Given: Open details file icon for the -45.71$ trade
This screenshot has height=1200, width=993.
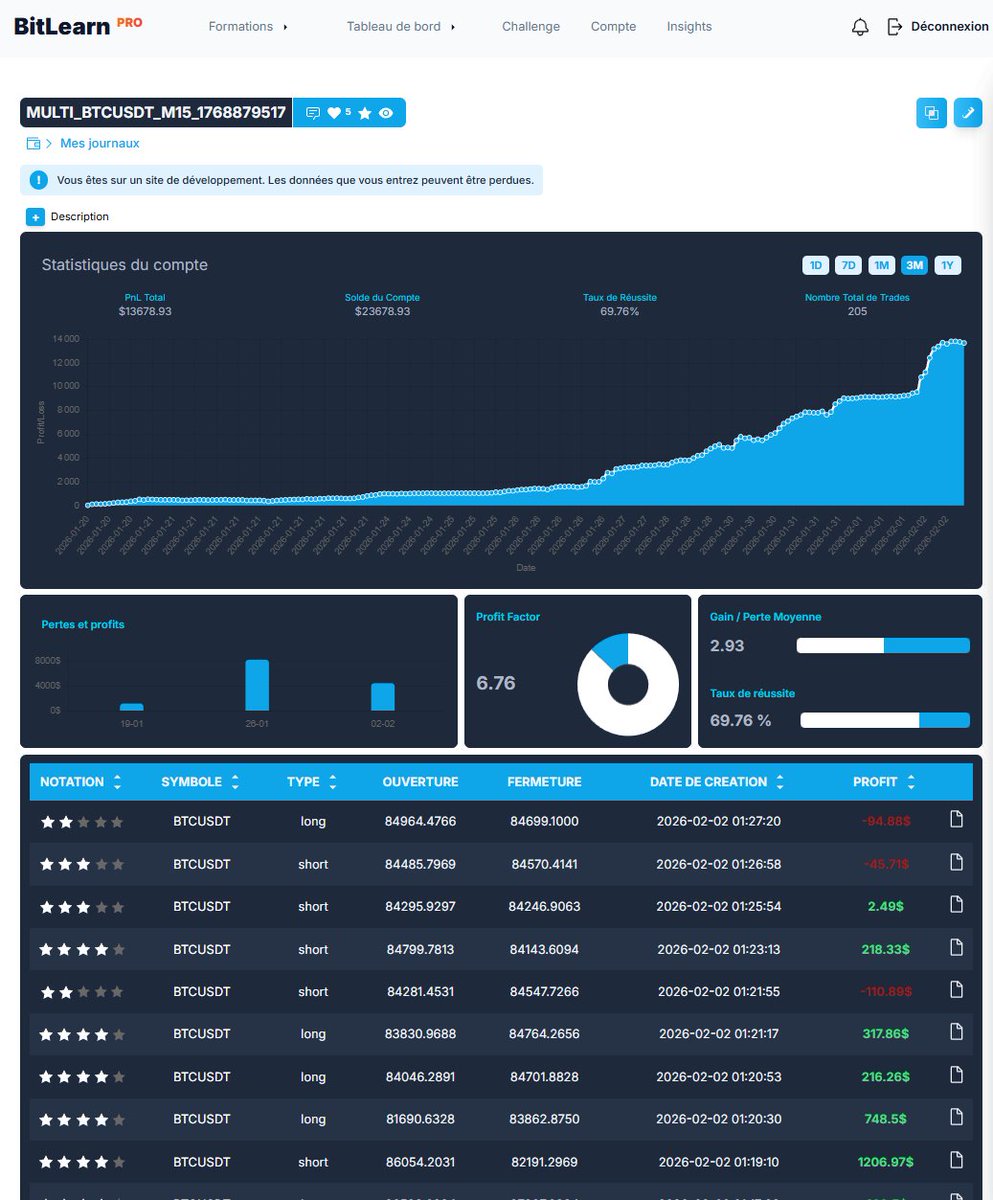Looking at the screenshot, I should coord(956,862).
